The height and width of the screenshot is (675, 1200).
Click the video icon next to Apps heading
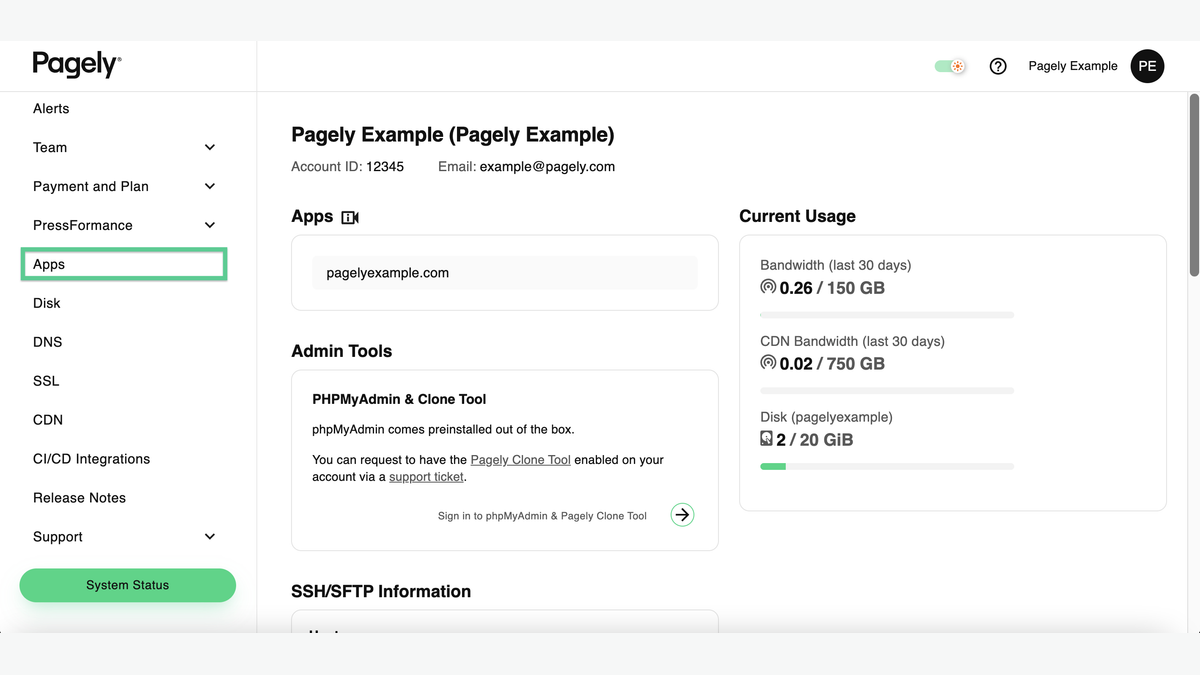point(350,217)
